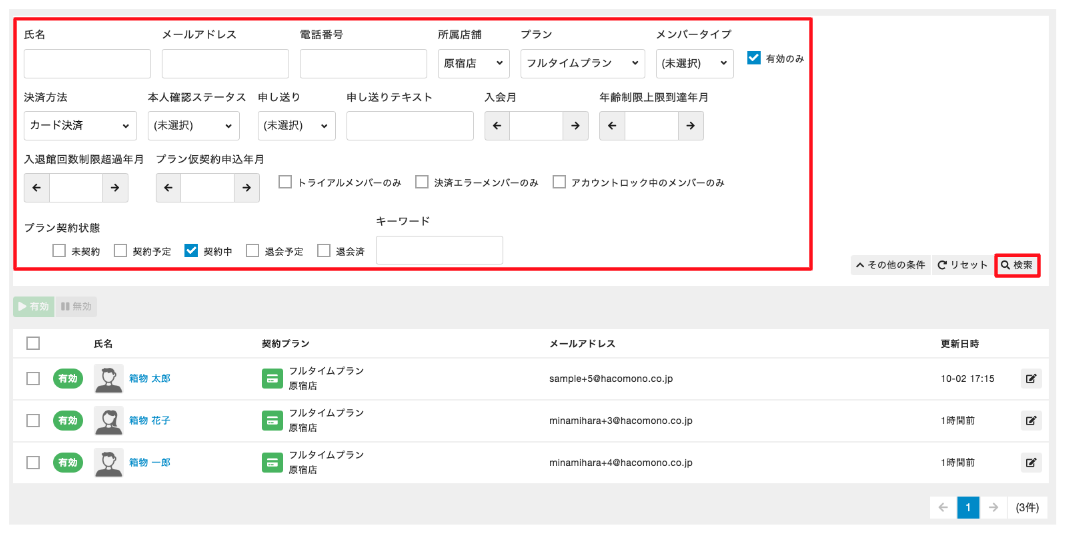
Task: Click 入会月 next month arrow
Action: coord(575,126)
